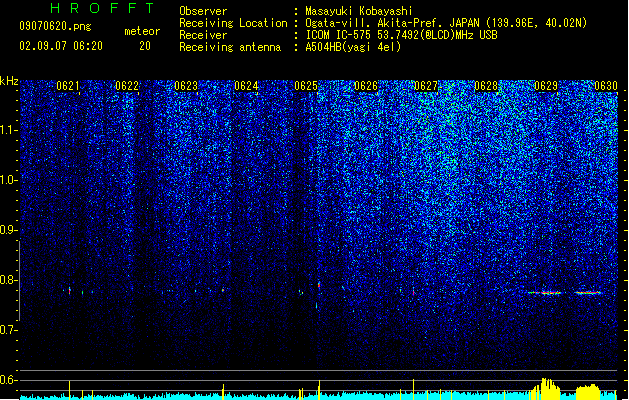Click observer name Masayuki Kobayashi
Viewport: 629px width, 400px height.
click(359, 11)
